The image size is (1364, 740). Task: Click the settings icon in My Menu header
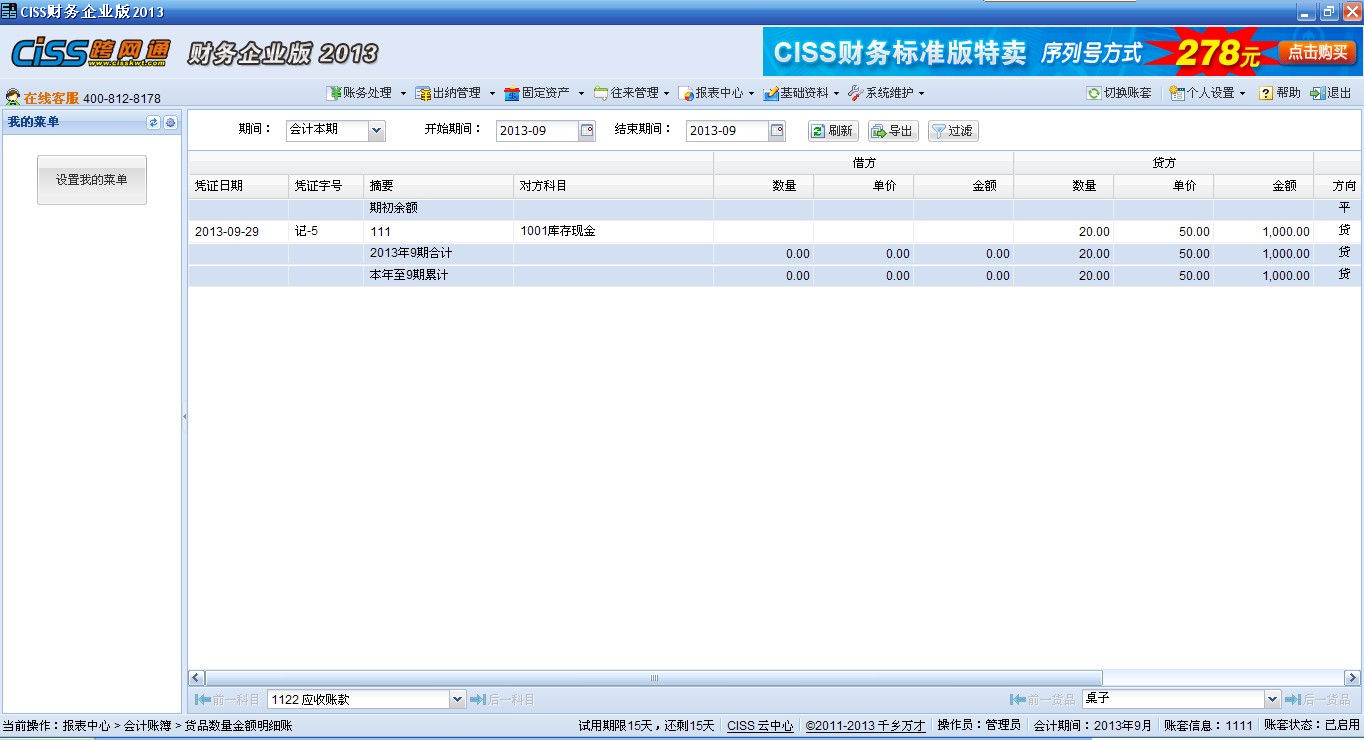pos(170,122)
